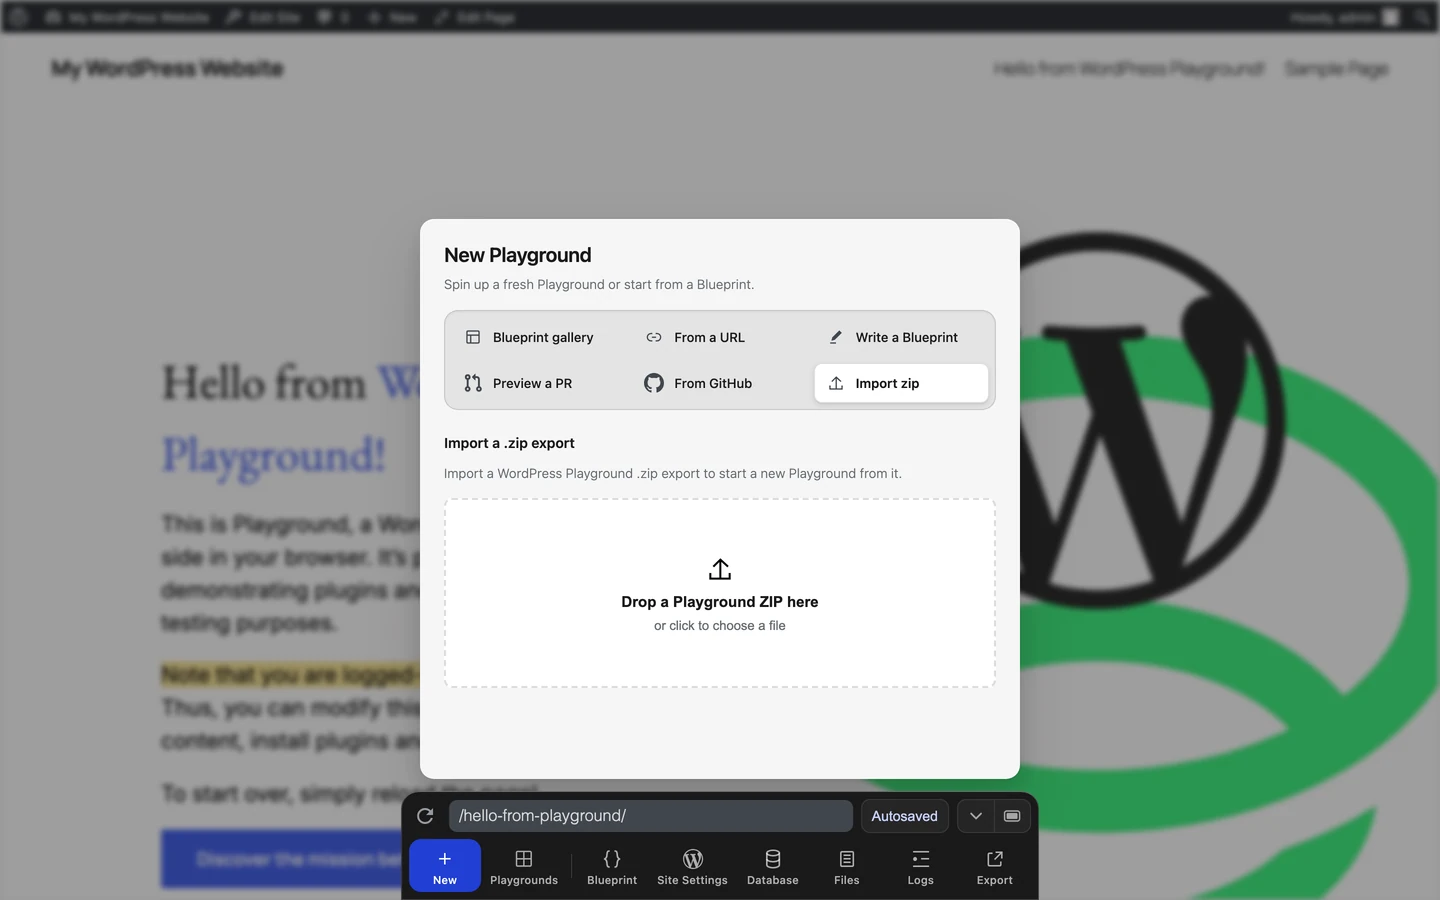Click Edit Page in the admin bar
The width and height of the screenshot is (1440, 900).
pos(475,17)
